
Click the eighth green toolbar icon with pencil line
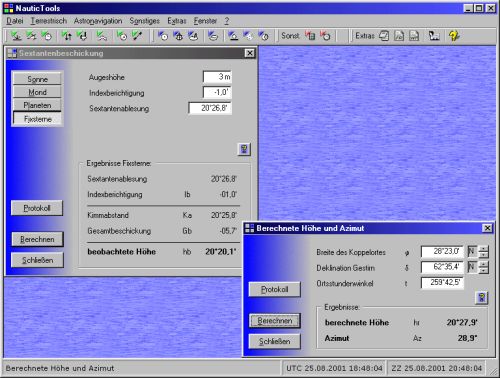[137, 36]
